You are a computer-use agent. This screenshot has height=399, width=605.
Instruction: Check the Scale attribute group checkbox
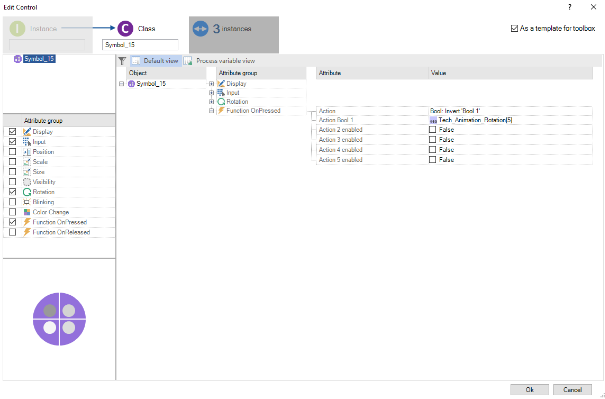pos(12,162)
